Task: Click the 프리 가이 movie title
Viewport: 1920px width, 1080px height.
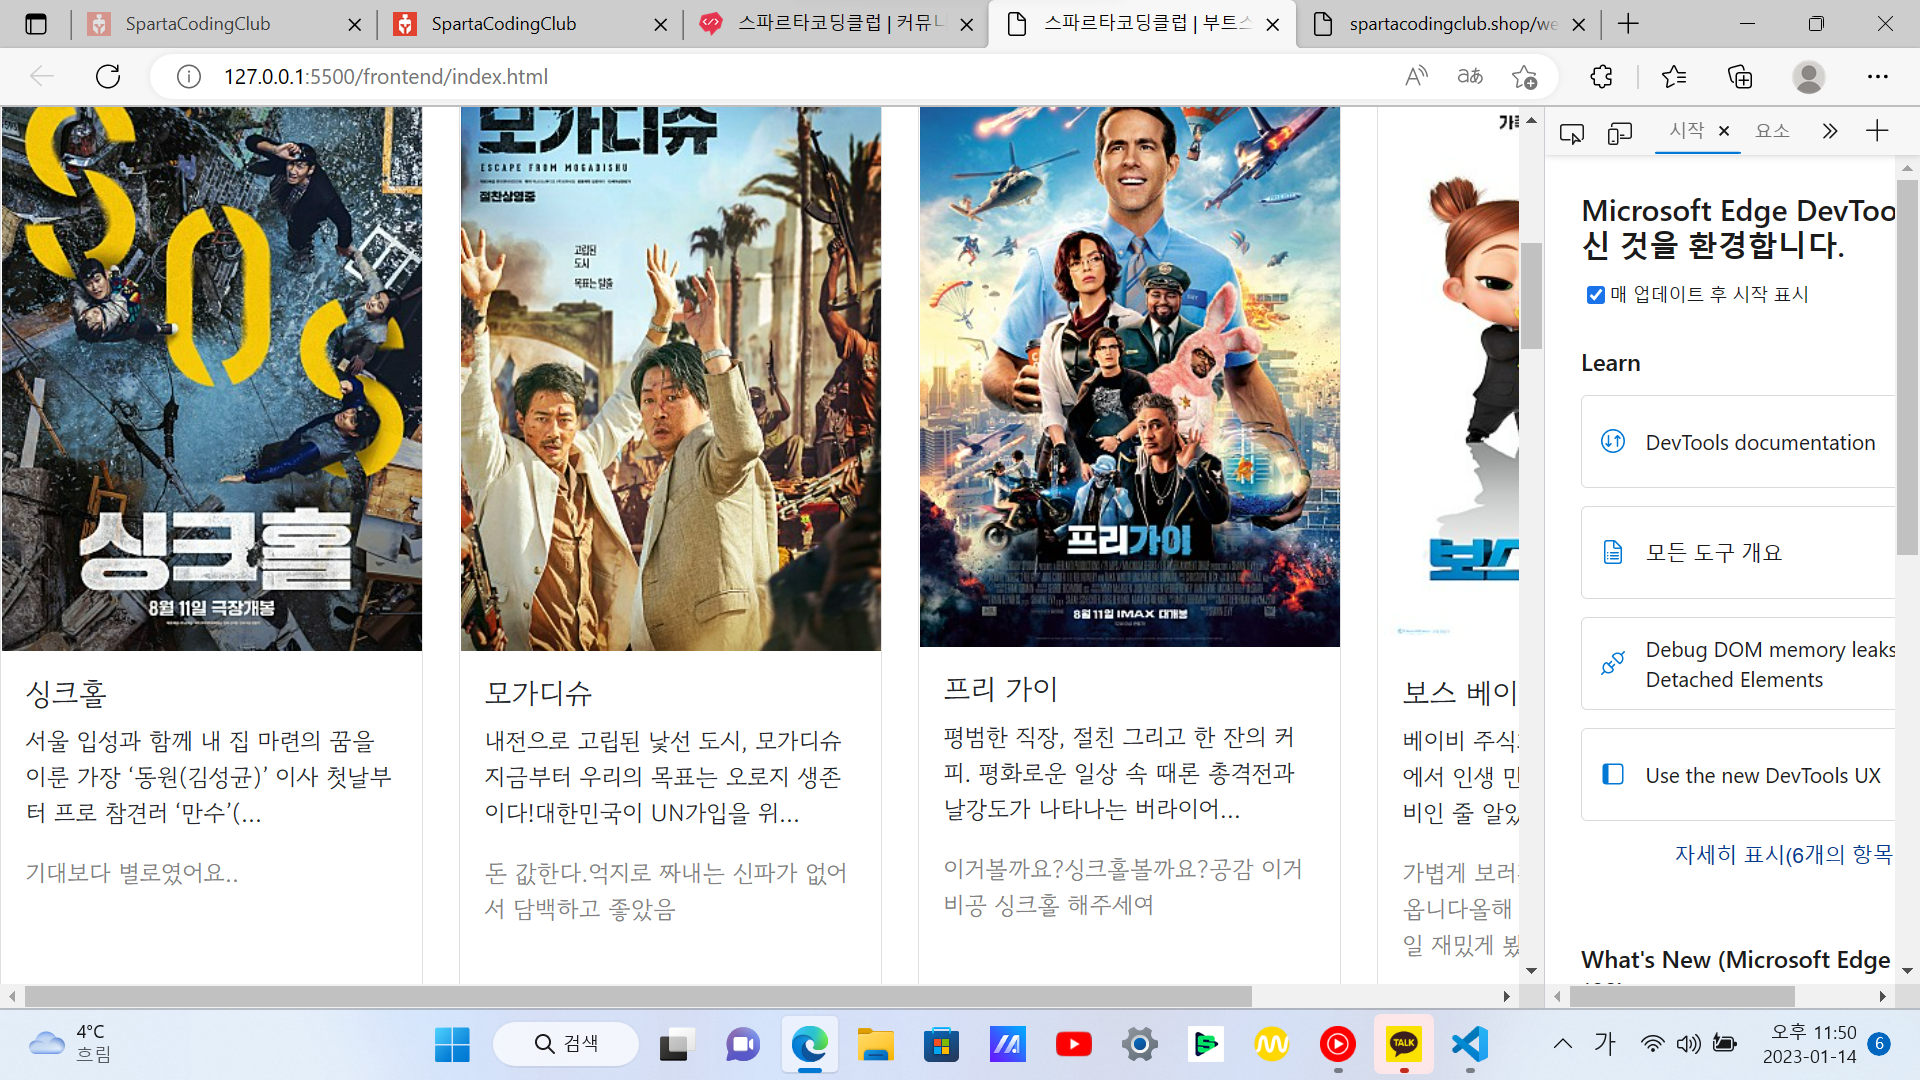Action: [x=1000, y=689]
